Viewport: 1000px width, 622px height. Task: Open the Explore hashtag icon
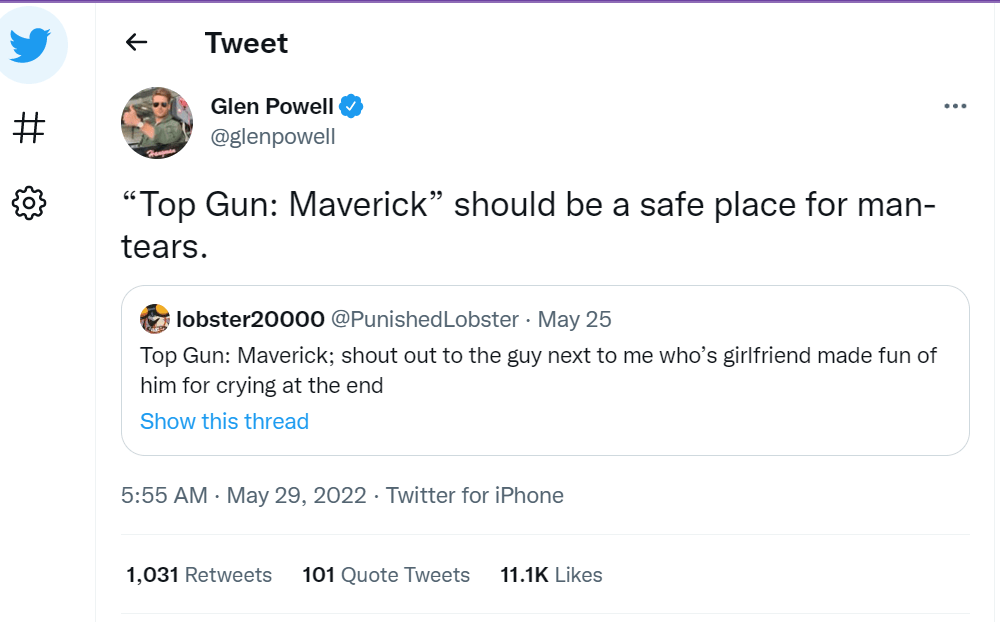tap(29, 127)
